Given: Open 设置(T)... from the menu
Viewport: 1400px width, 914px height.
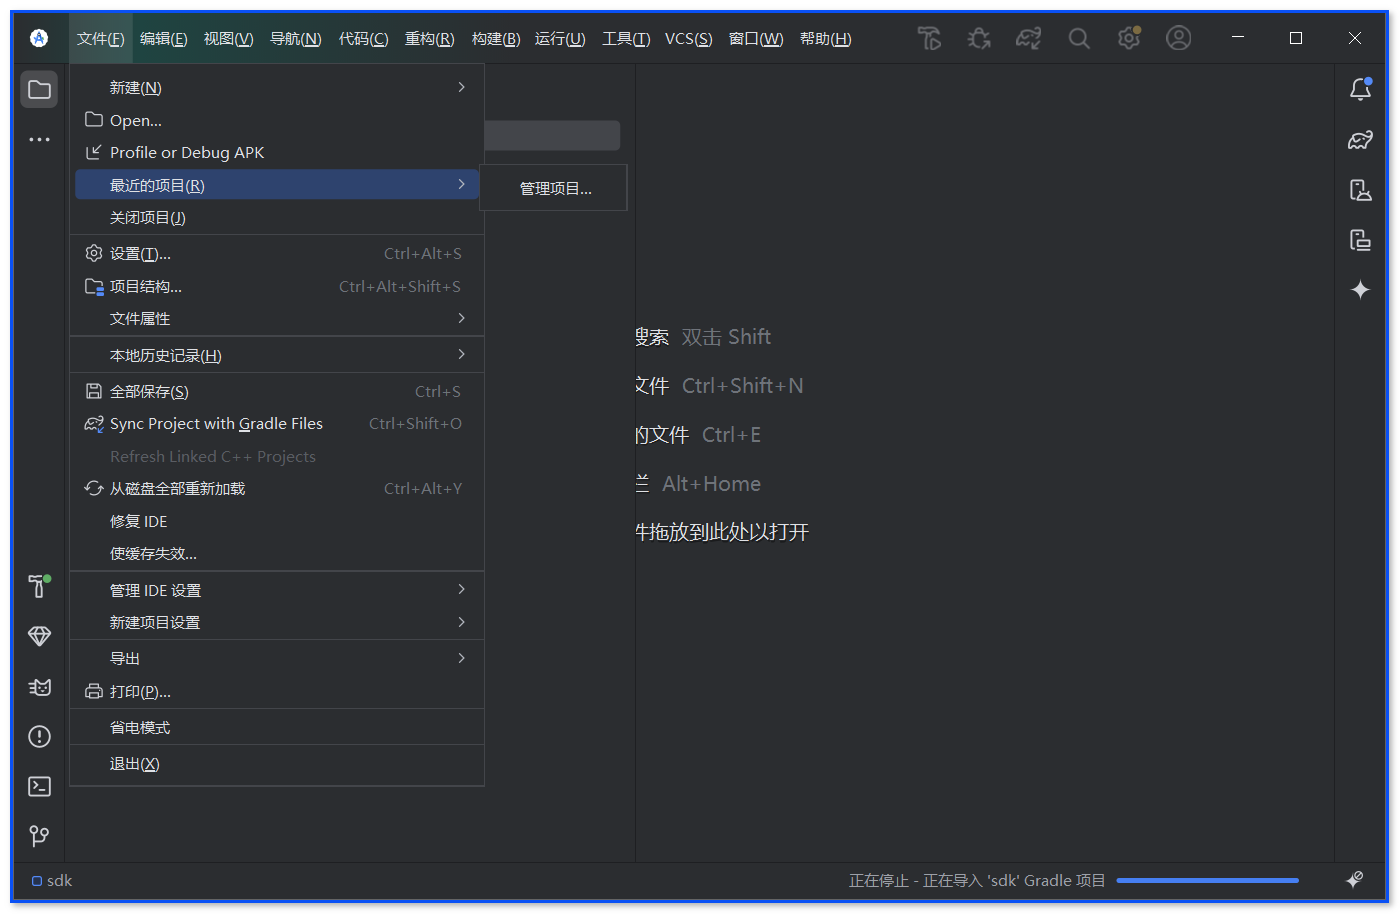Looking at the screenshot, I should pos(277,254).
